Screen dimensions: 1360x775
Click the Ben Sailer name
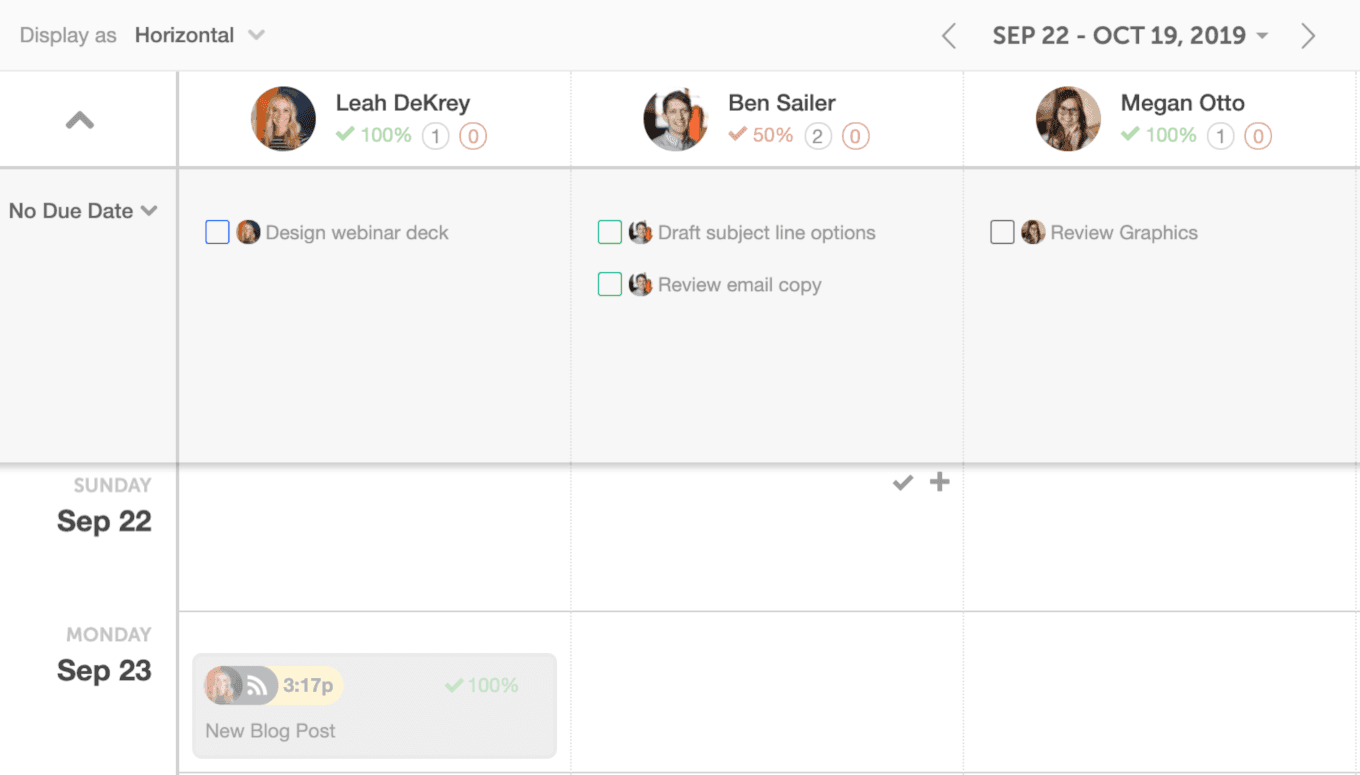(782, 103)
